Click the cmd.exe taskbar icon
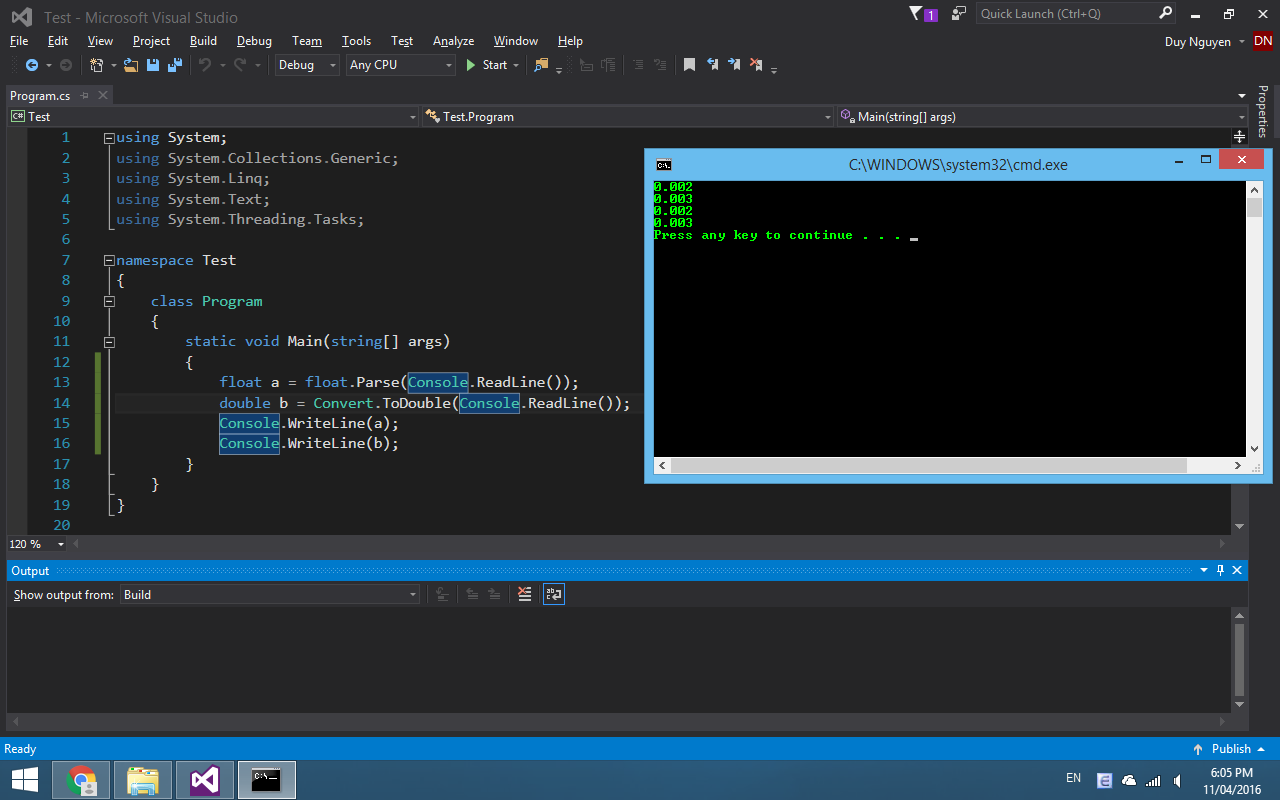Viewport: 1280px width, 800px height. click(x=266, y=779)
